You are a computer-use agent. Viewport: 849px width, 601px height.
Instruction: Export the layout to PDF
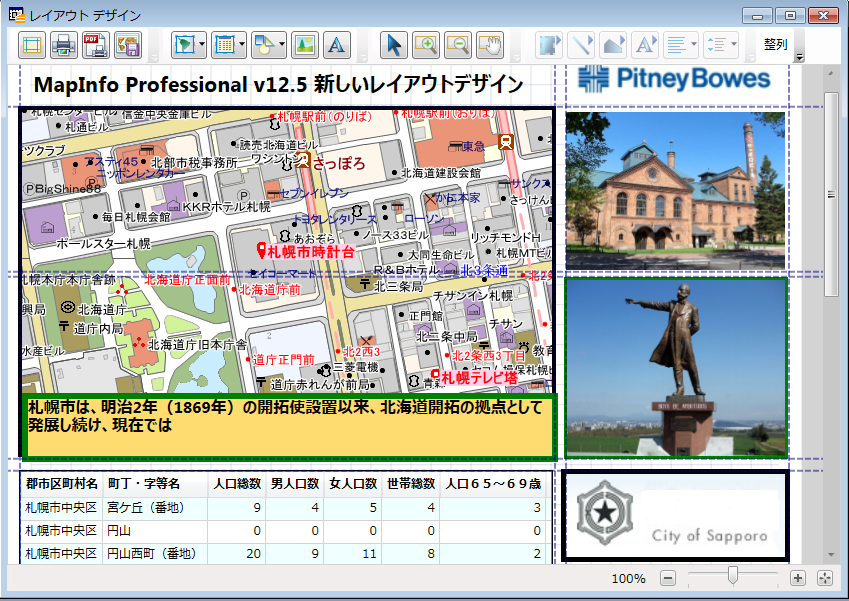click(96, 45)
